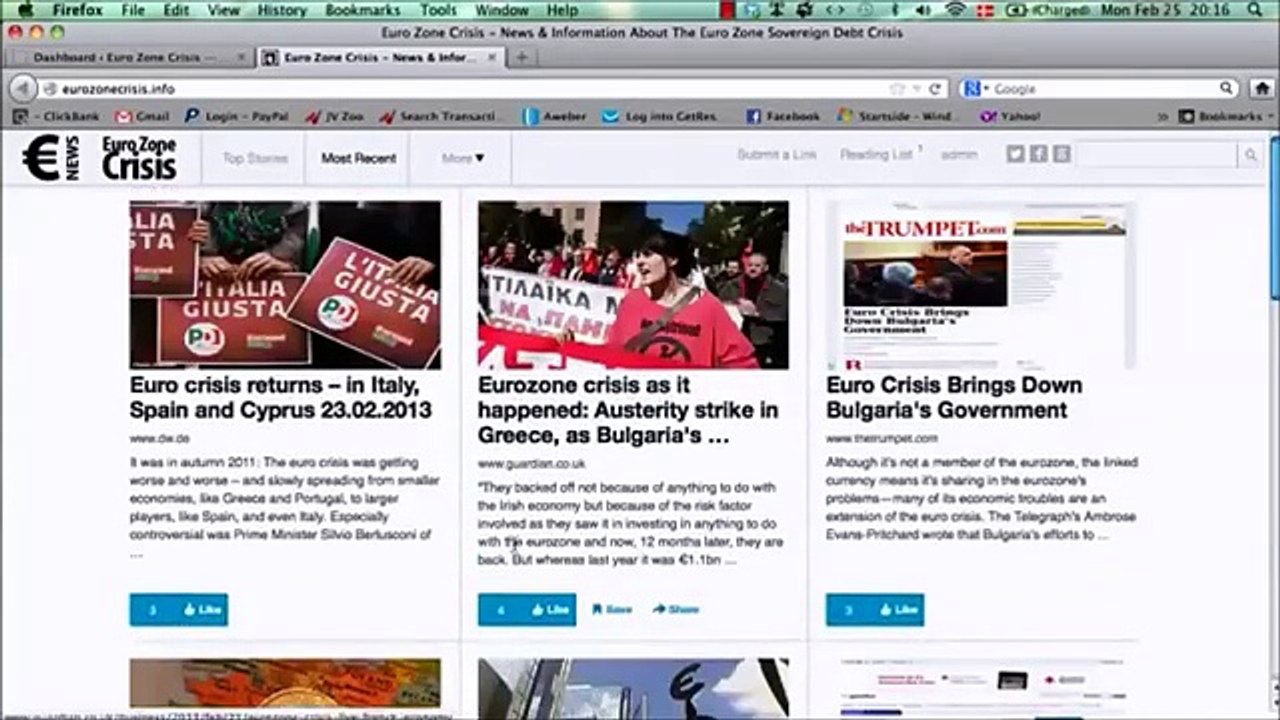Click the Wi-Fi status icon in menu bar
The image size is (1280, 720).
point(955,10)
